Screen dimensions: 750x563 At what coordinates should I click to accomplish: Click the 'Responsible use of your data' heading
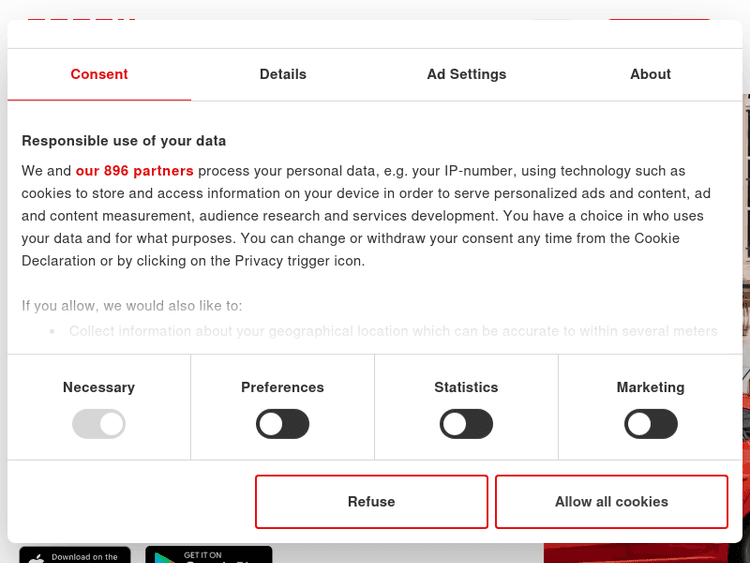click(124, 141)
